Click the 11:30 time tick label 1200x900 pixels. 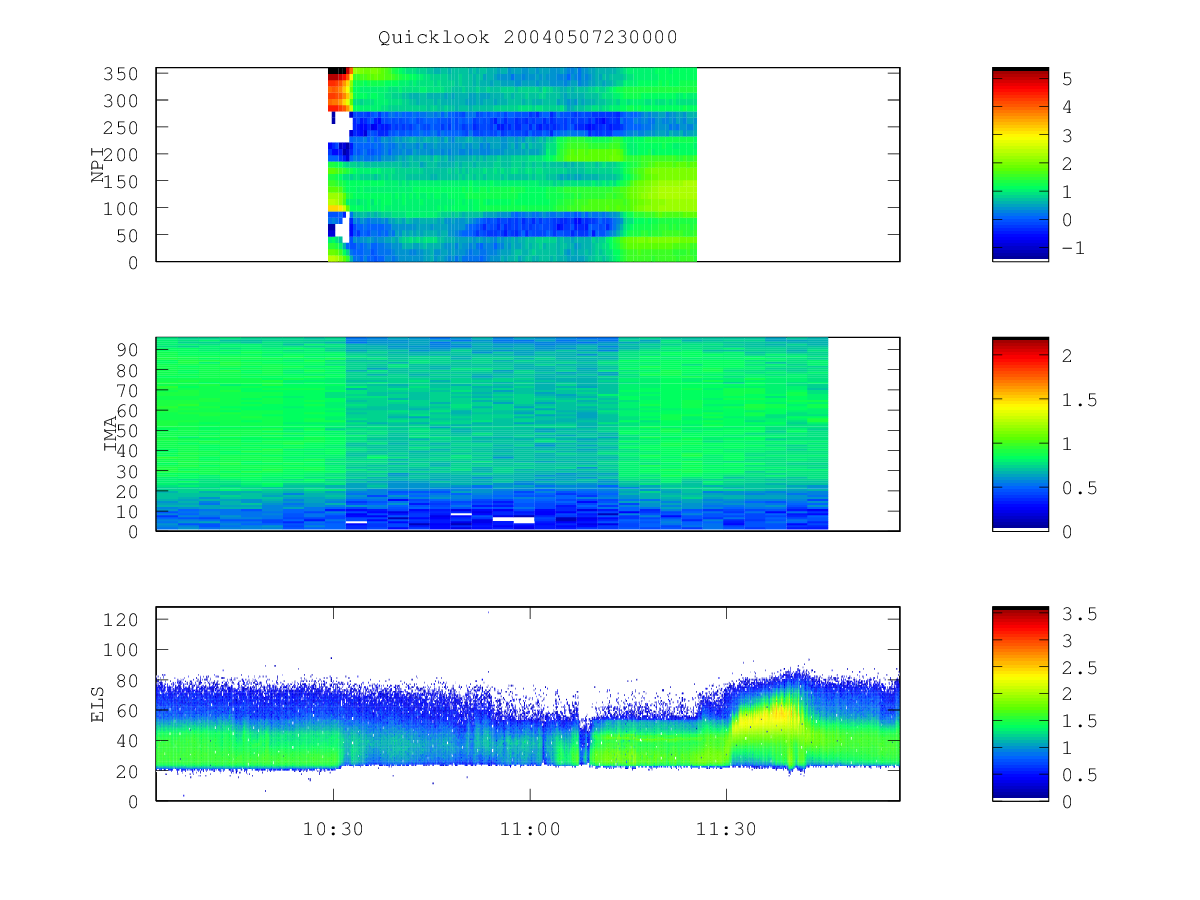[726, 829]
